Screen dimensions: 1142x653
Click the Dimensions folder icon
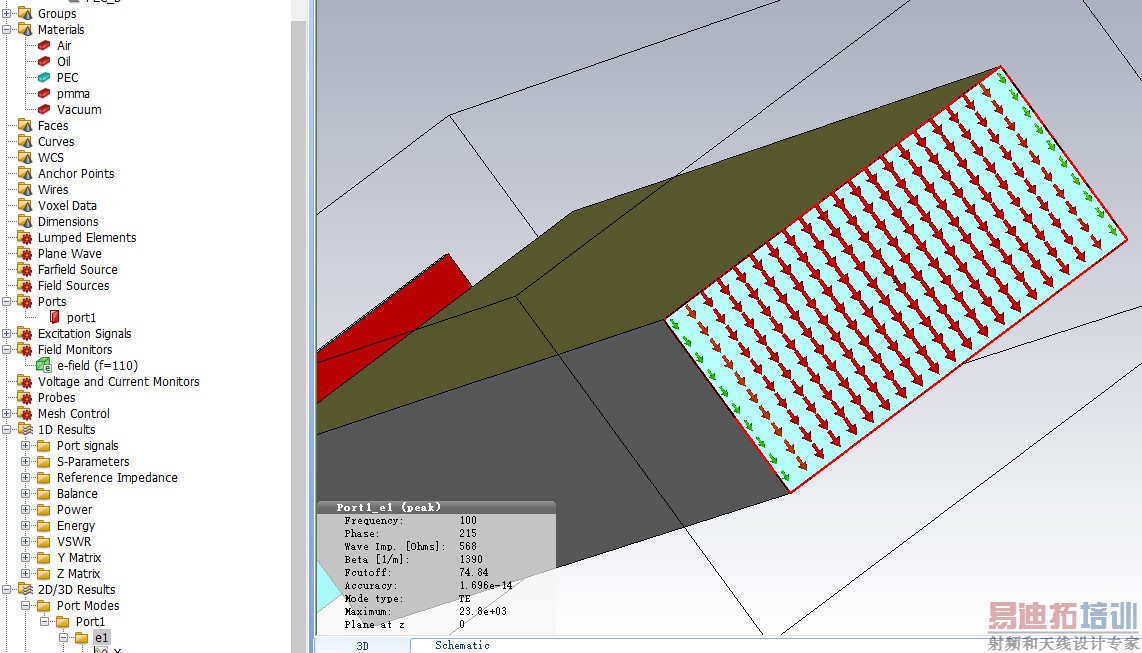coord(25,221)
